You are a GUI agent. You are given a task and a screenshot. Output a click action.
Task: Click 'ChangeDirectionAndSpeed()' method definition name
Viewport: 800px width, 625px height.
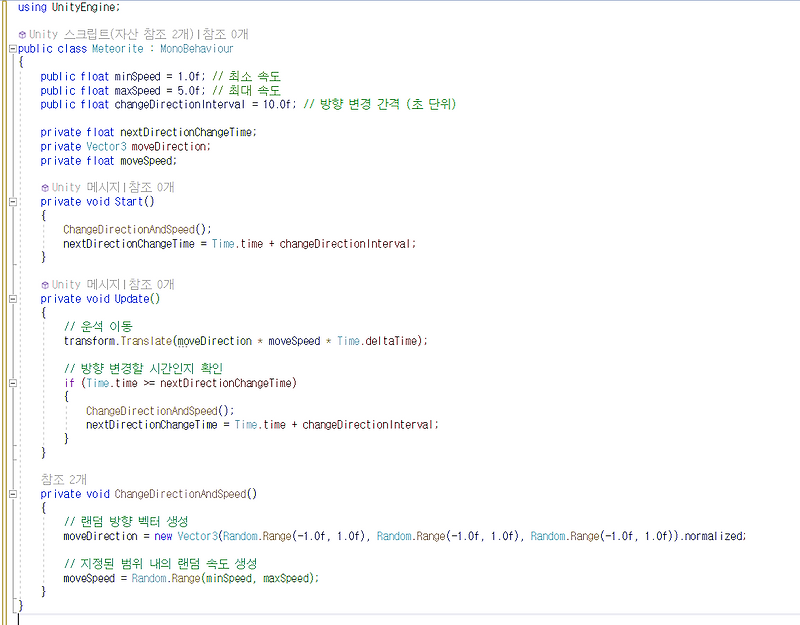(186, 494)
